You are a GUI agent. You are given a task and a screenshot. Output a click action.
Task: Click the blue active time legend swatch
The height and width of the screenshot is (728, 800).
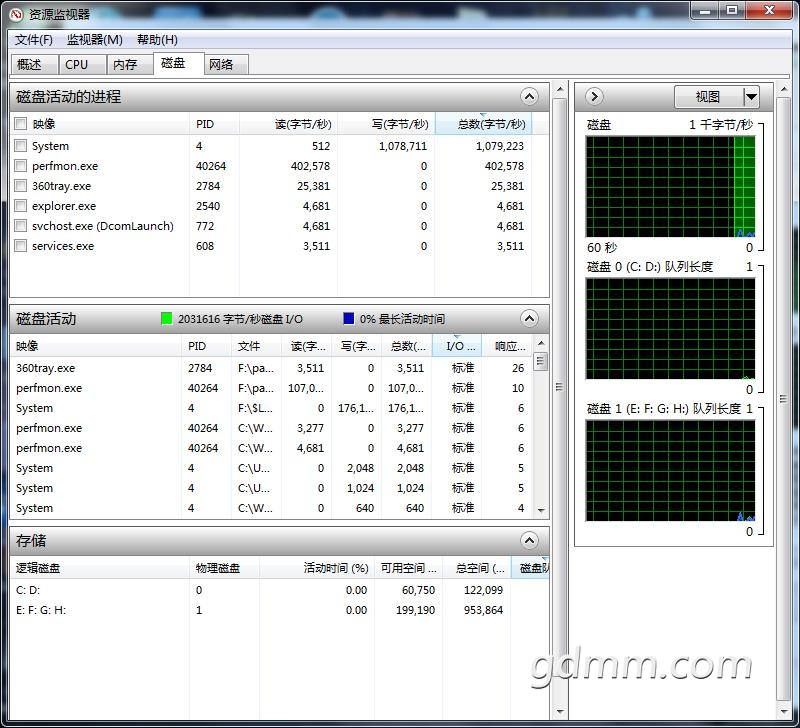[349, 319]
